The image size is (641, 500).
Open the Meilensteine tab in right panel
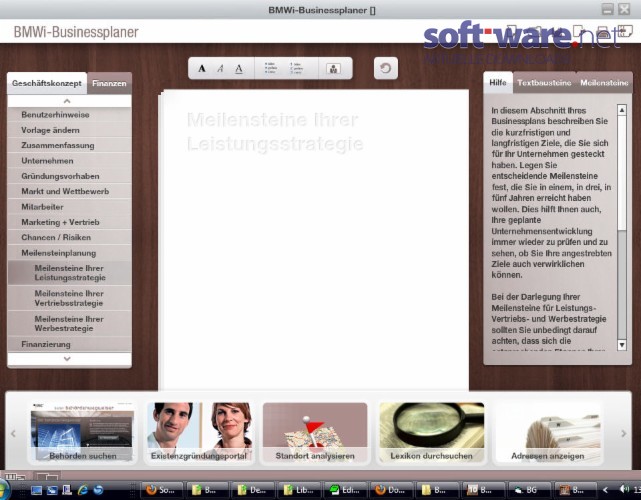(604, 83)
